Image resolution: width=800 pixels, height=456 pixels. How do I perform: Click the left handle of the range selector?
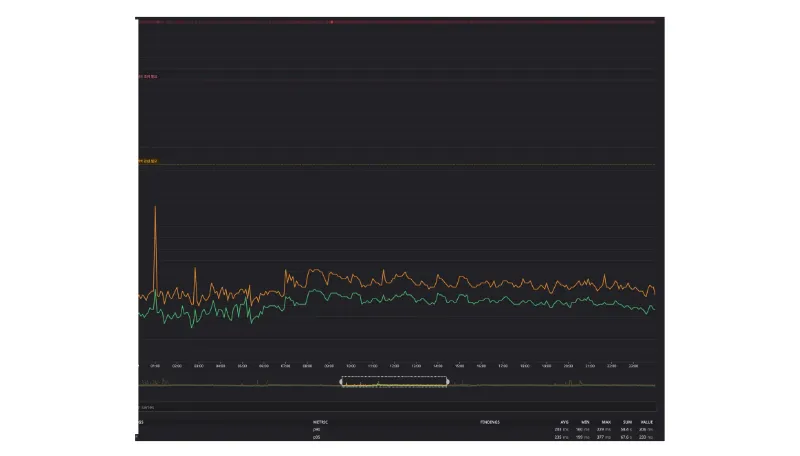[x=341, y=382]
